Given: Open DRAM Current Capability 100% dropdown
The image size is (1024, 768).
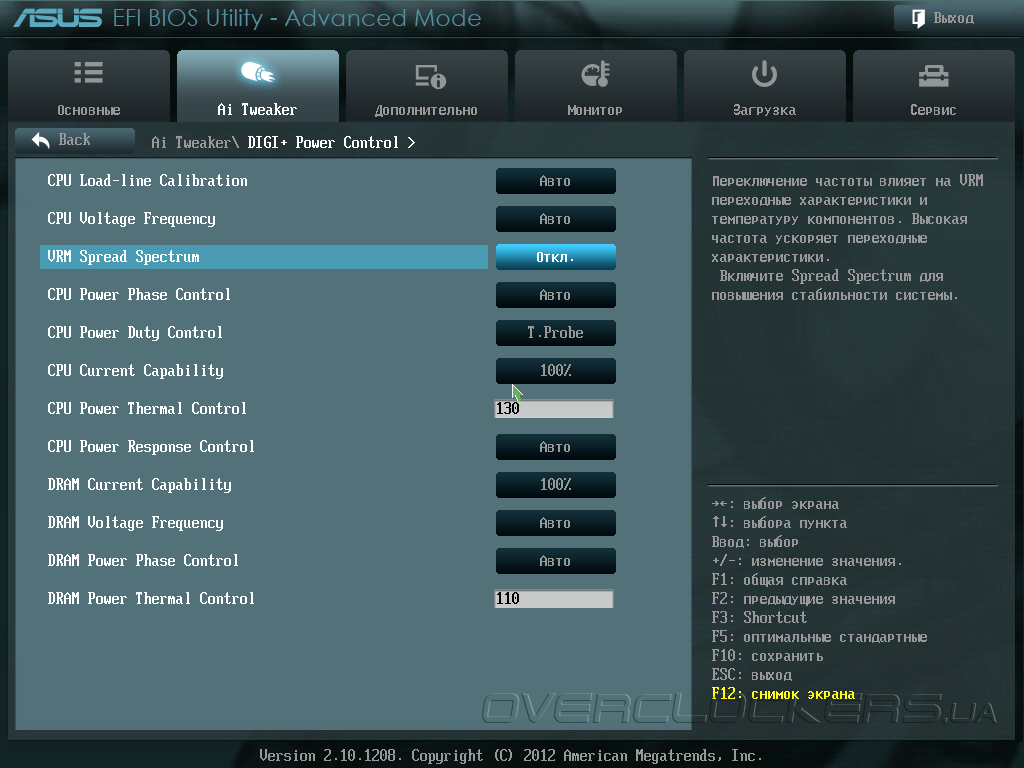Looking at the screenshot, I should [x=555, y=485].
